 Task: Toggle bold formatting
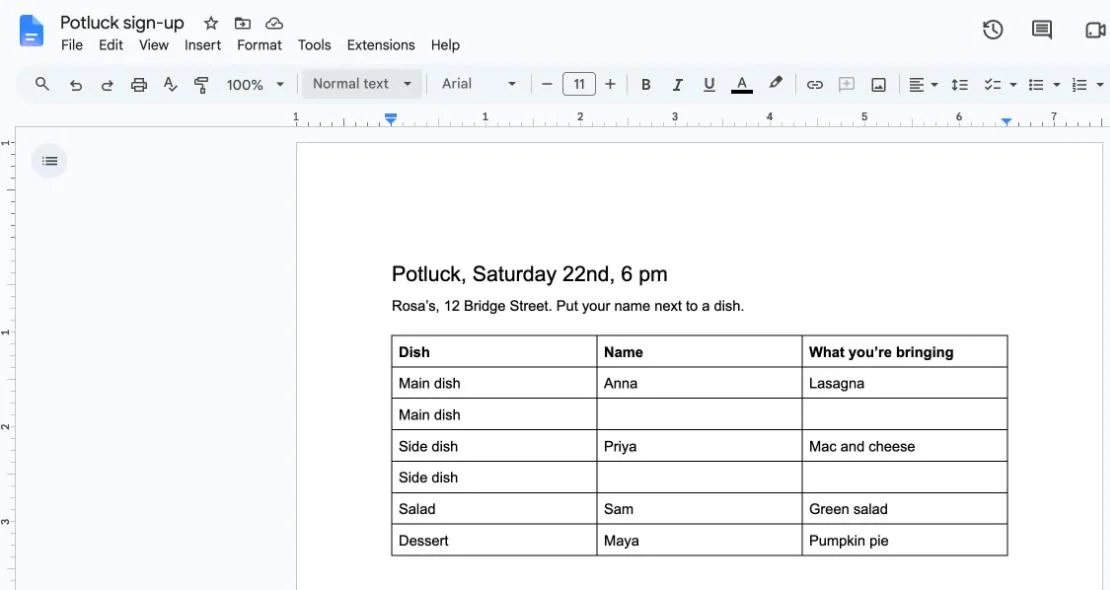point(646,85)
